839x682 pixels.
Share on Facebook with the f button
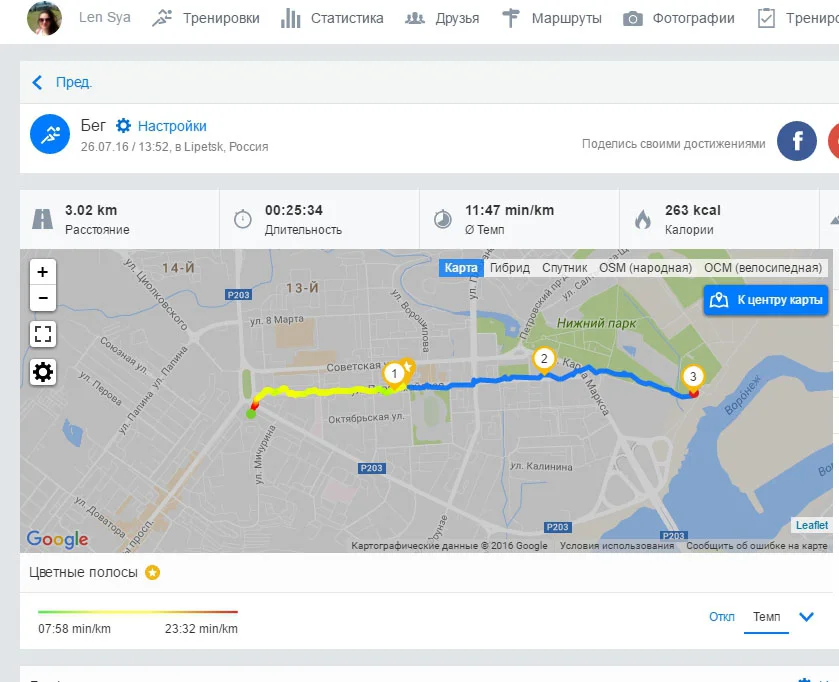pyautogui.click(x=796, y=141)
